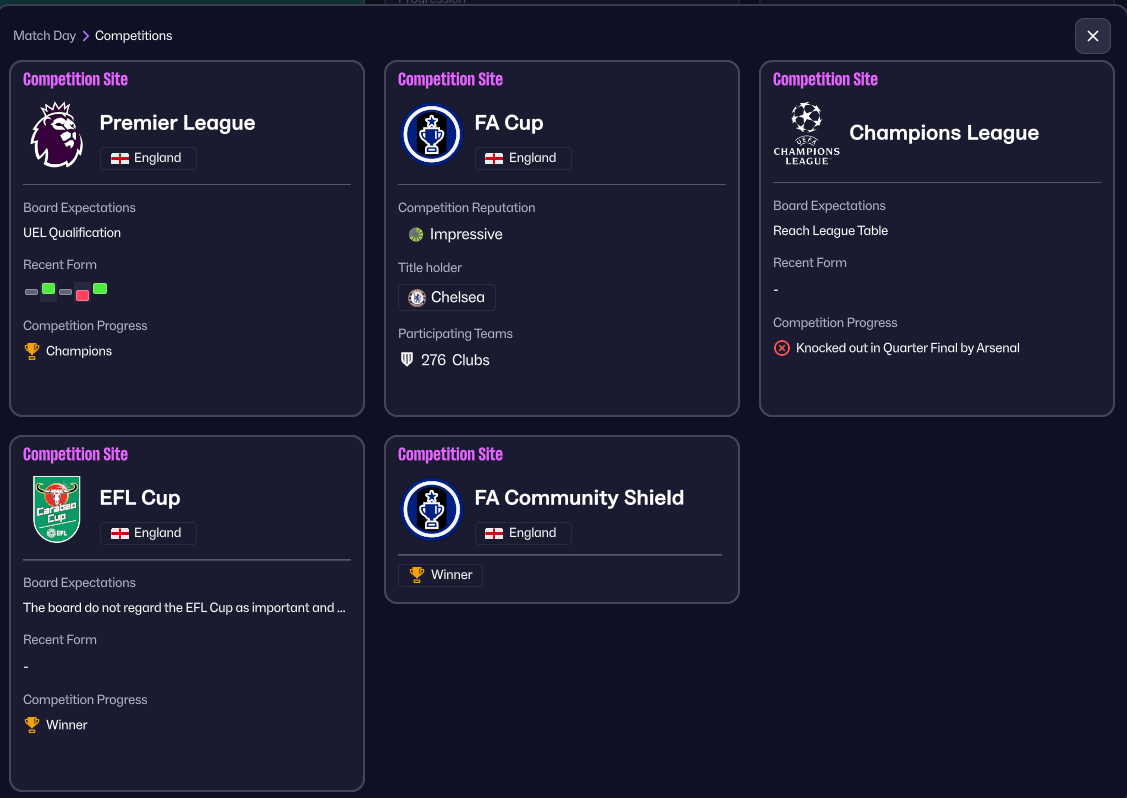Click the UEFA Champions League logo

coord(806,133)
